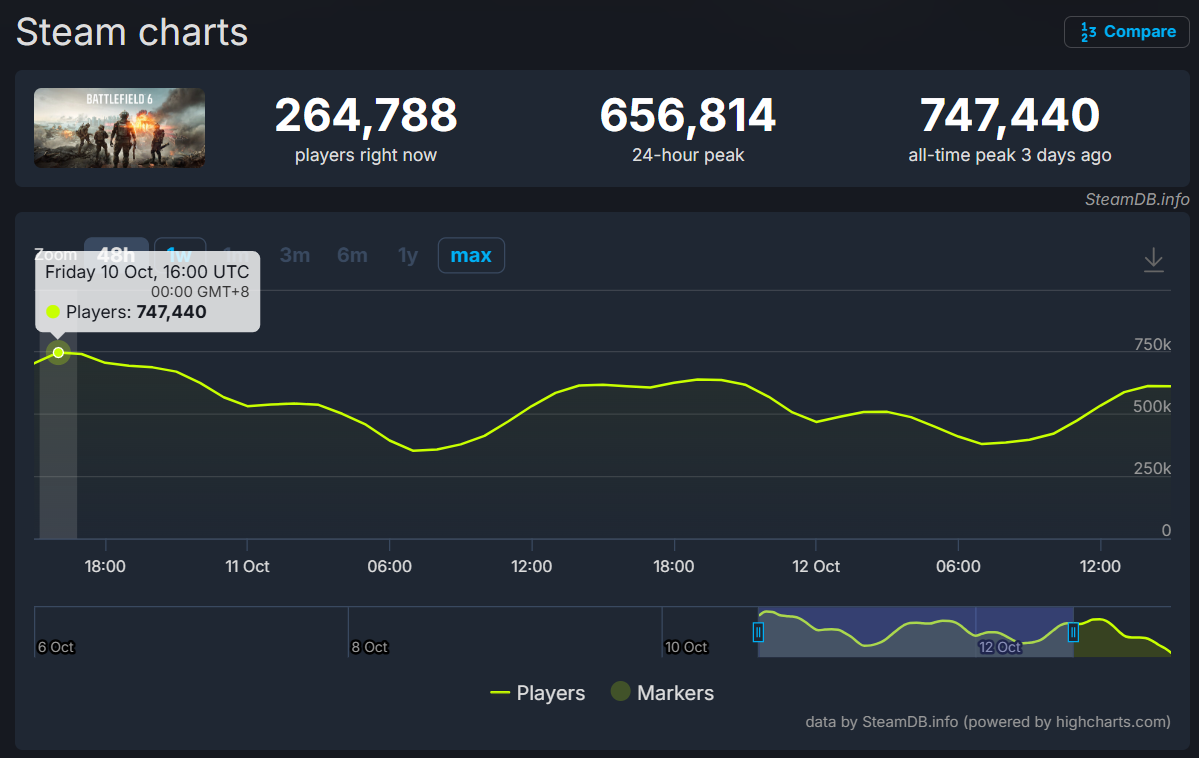Click the '10 Oct' navigator label
1199x758 pixels.
686,647
